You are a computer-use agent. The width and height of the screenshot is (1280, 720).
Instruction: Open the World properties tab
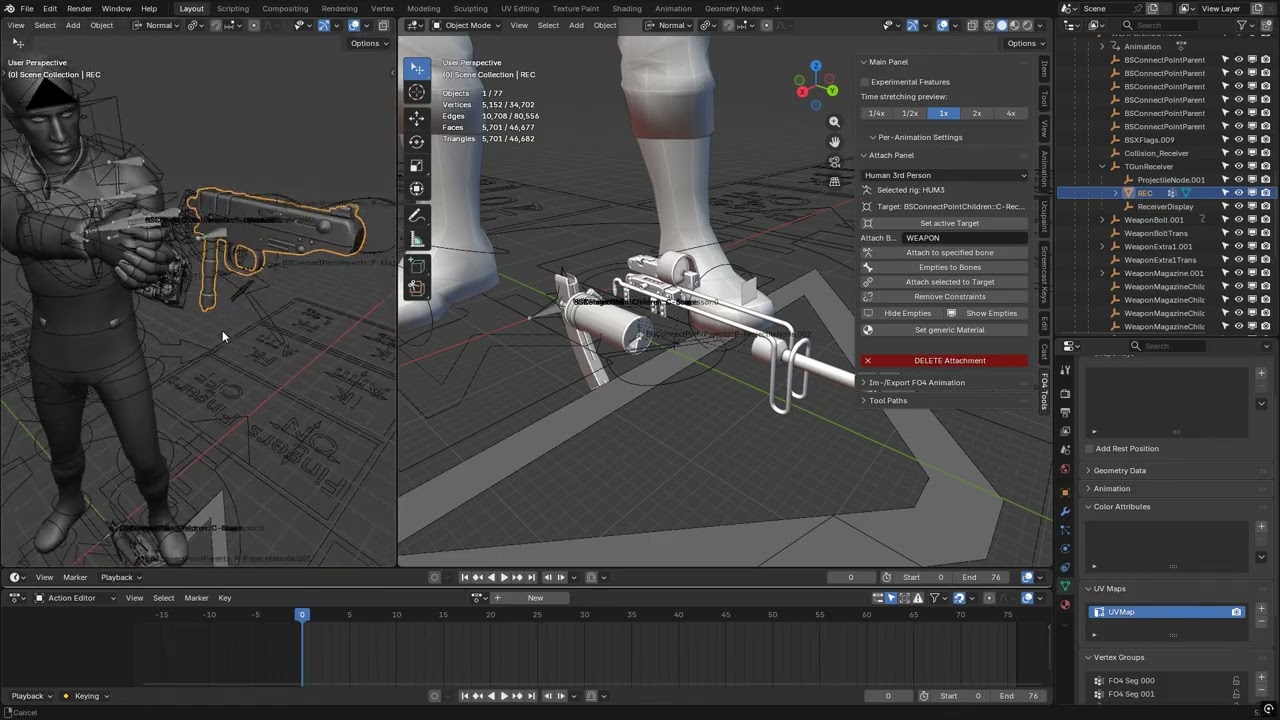(1065, 469)
